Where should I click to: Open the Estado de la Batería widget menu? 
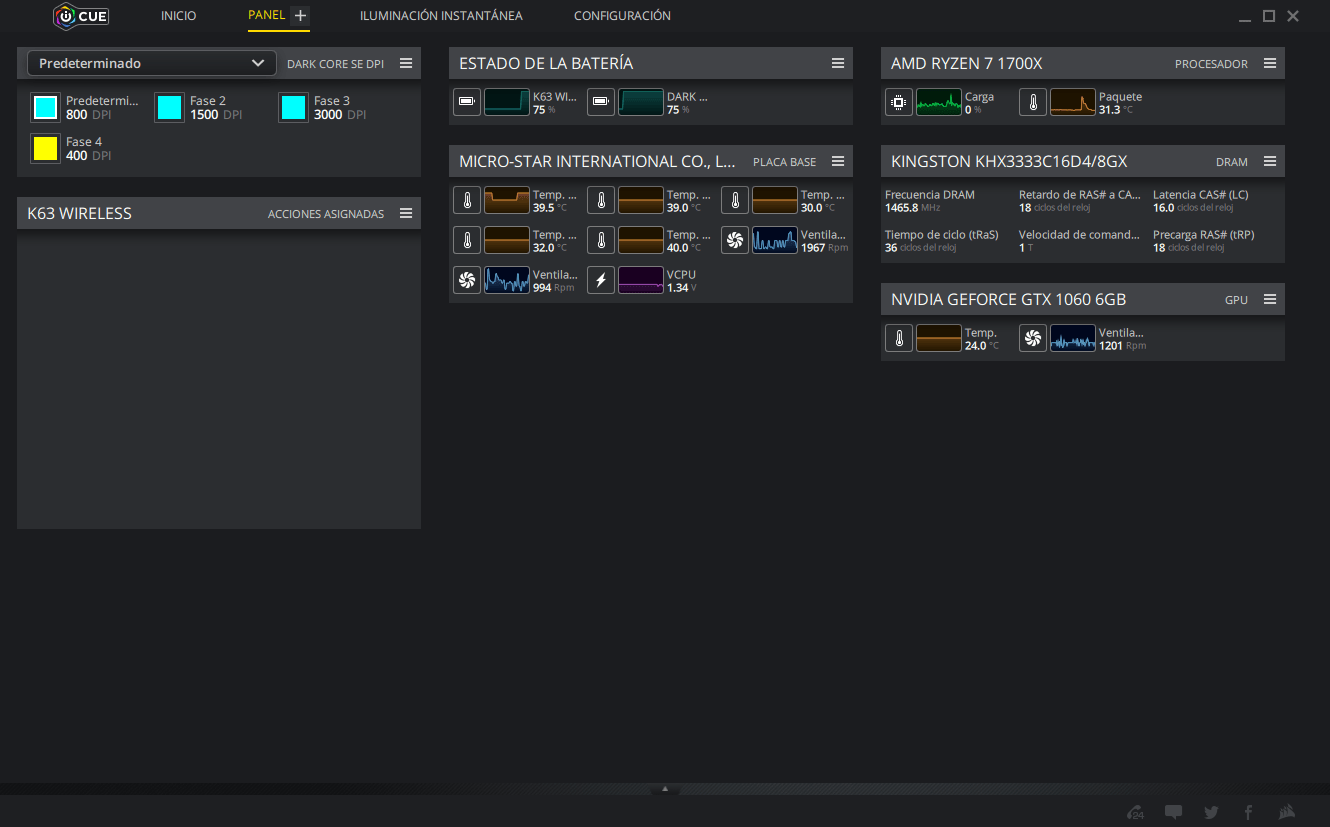click(x=838, y=63)
